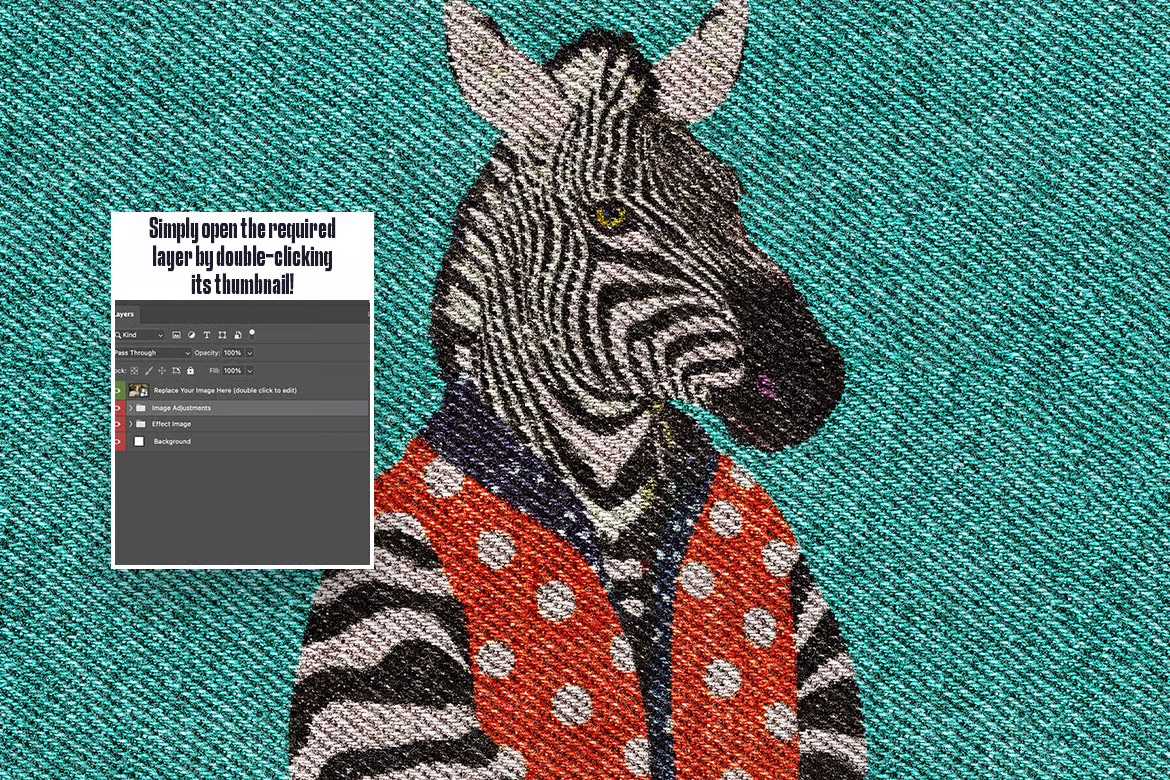Hide the Image Adjustments group
Screen dimensions: 1170x780
pos(116,408)
